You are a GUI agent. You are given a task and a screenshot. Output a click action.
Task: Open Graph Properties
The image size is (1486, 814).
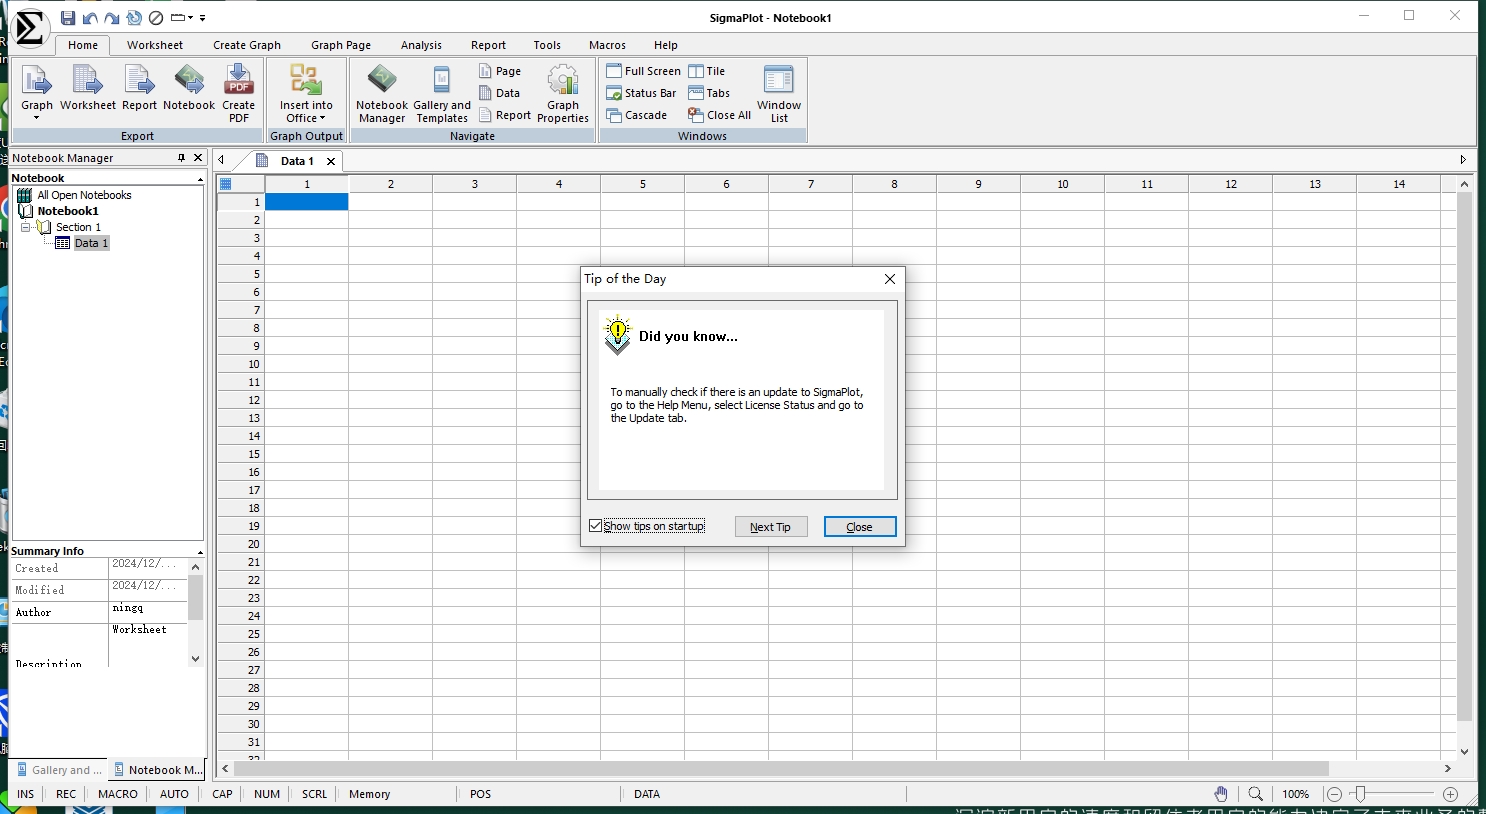[563, 93]
